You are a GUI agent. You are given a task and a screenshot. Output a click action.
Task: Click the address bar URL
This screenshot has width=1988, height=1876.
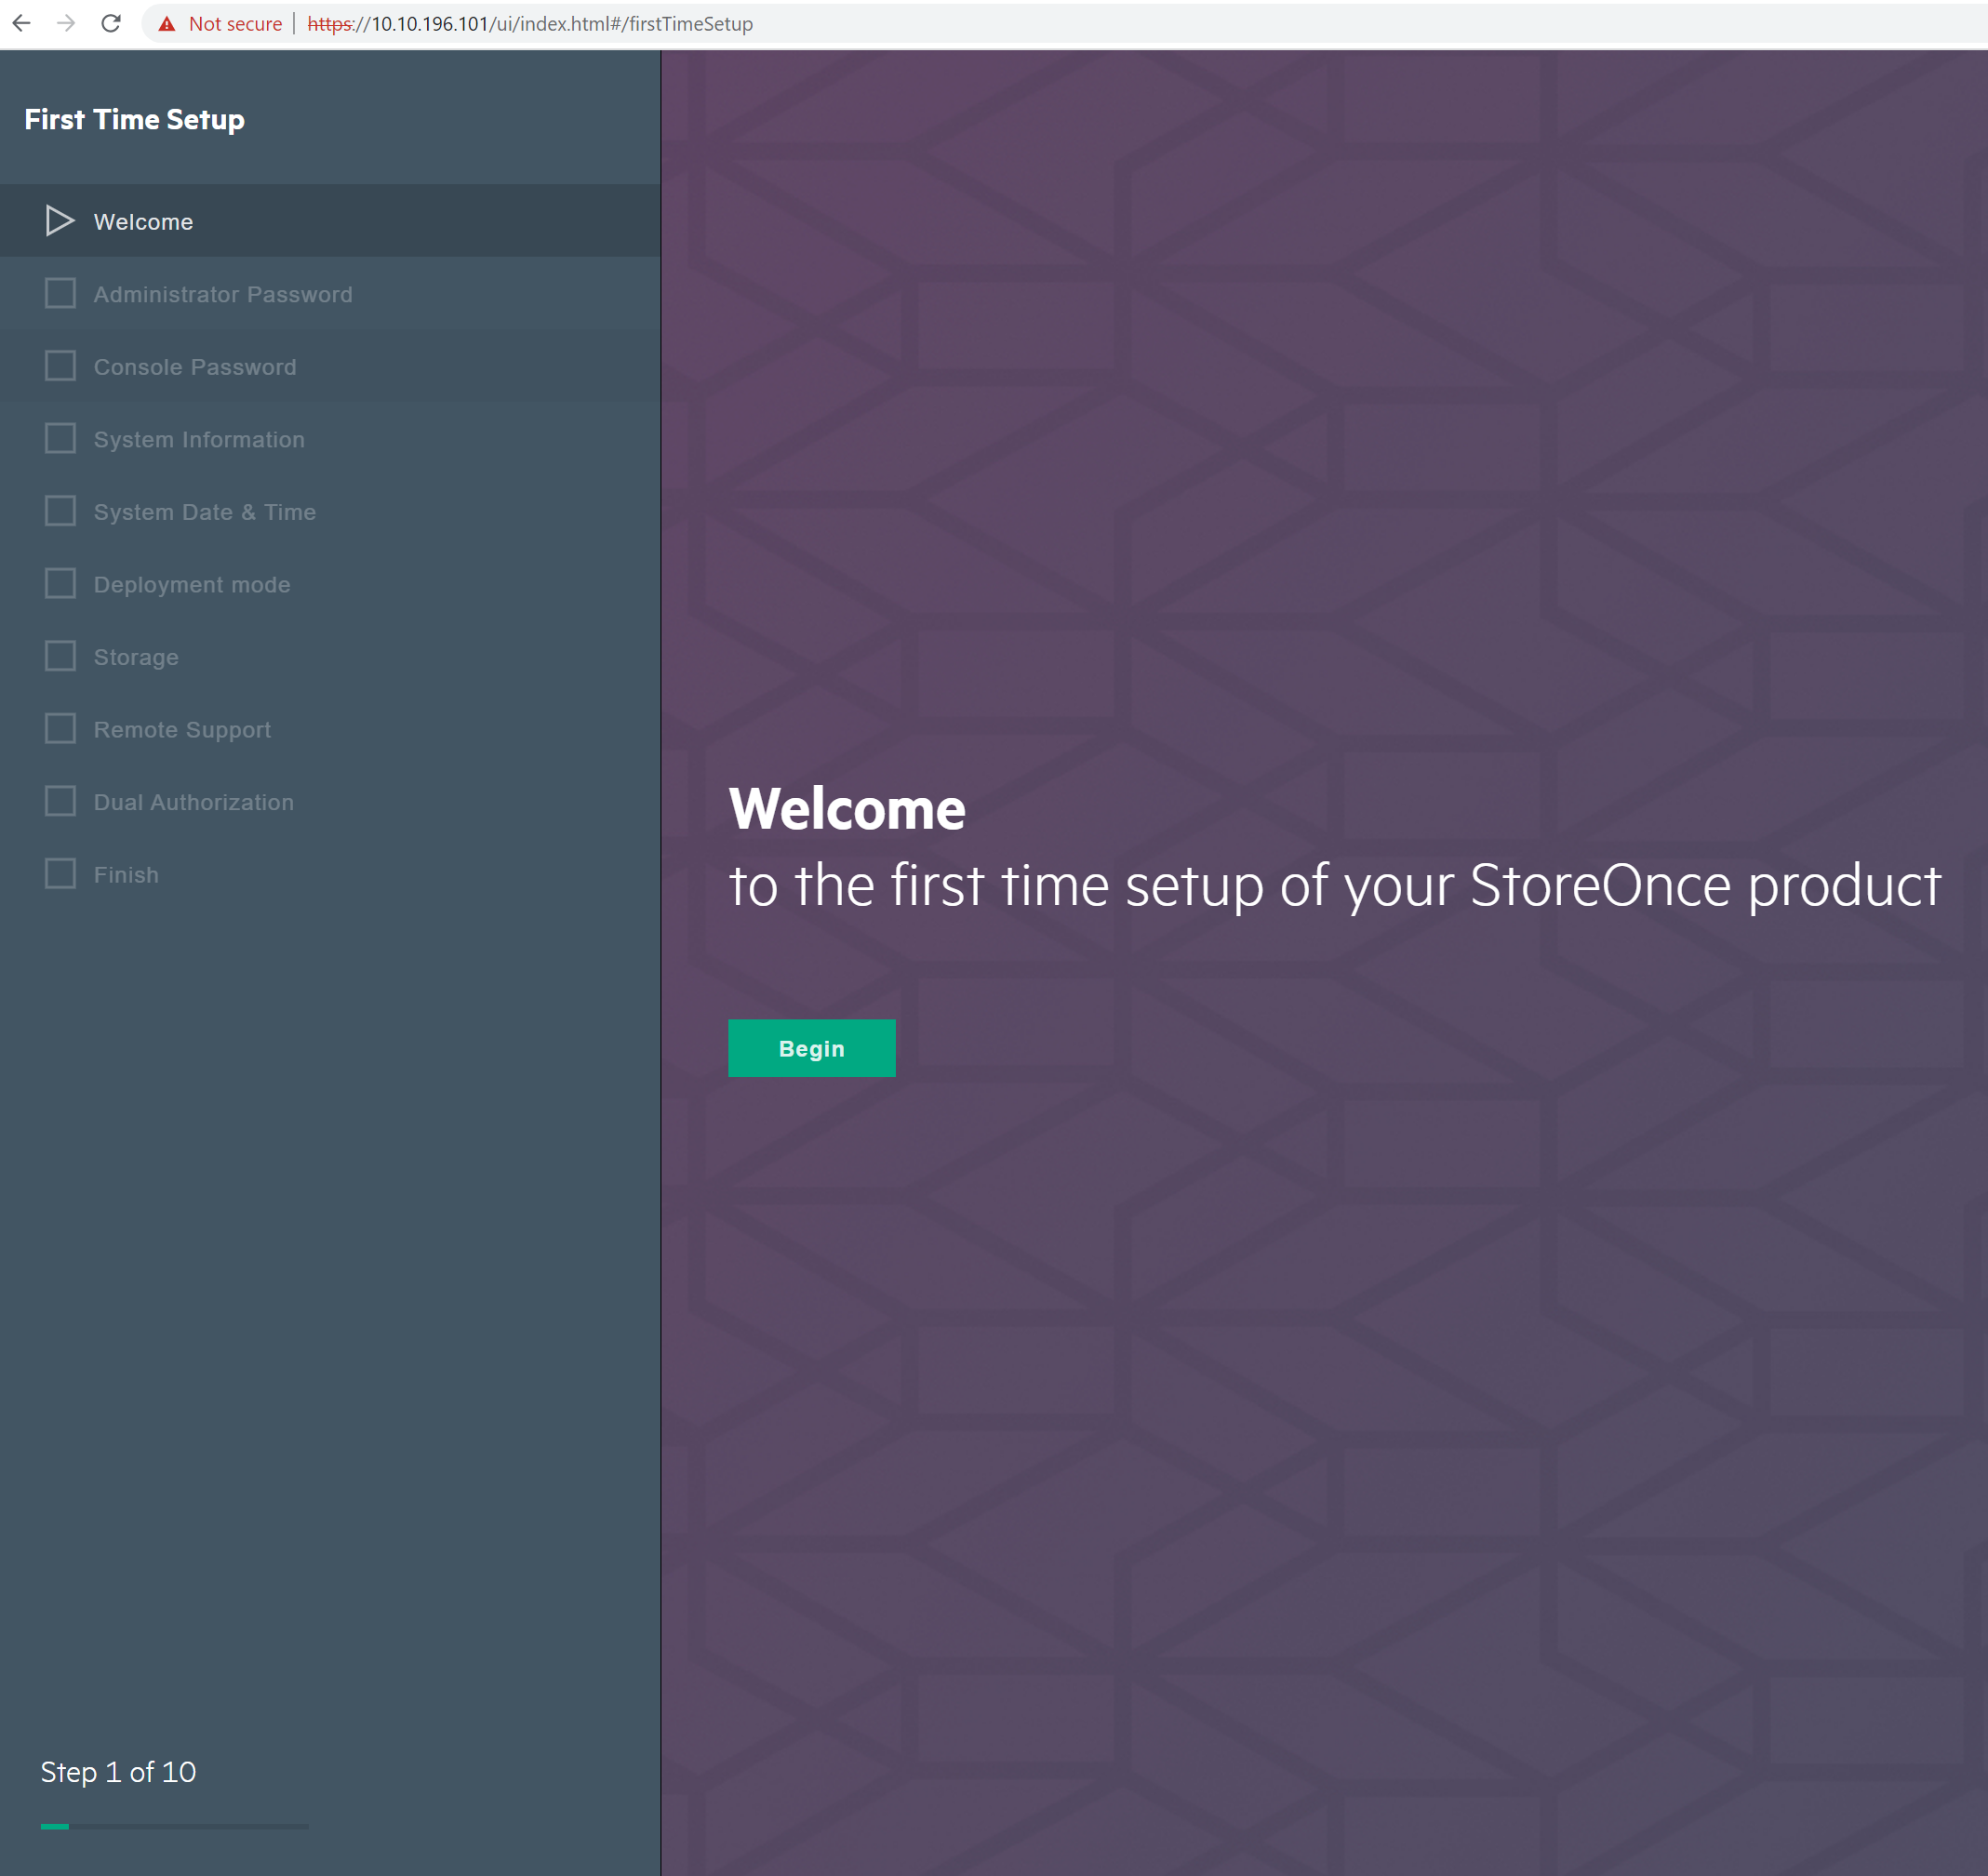530,24
